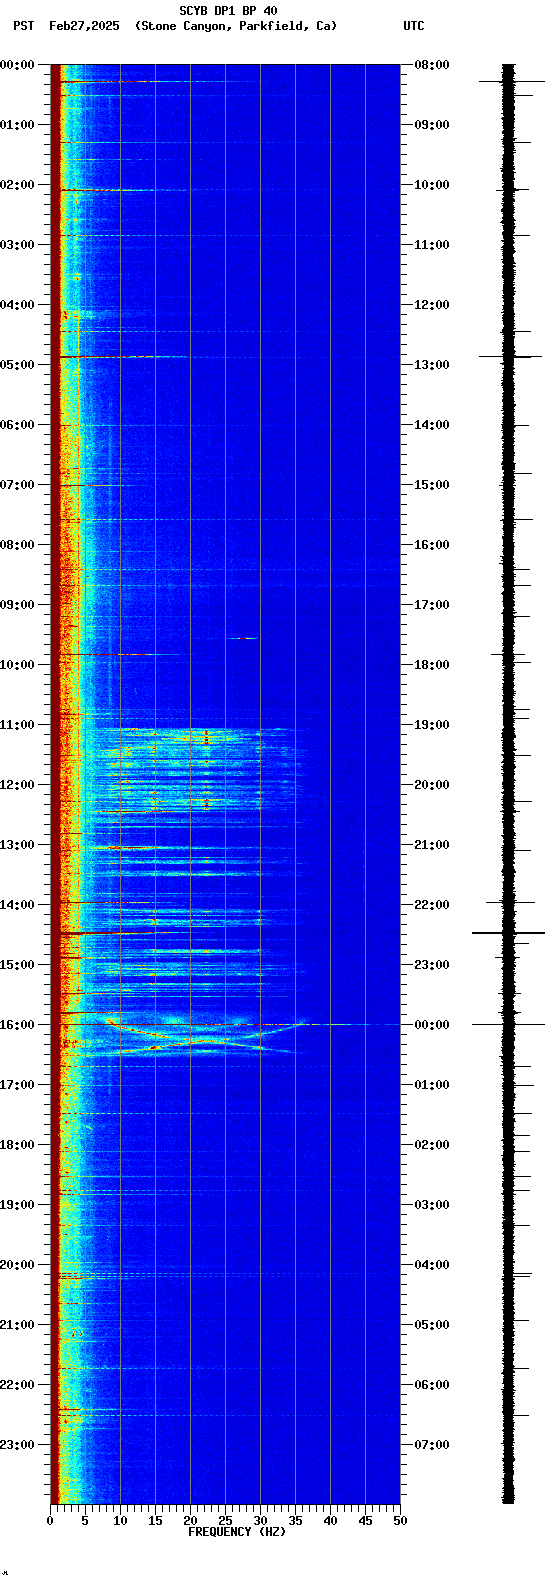Click the 22:00 label on UTC axis
Screen dimensions: 552x1584
(432, 905)
